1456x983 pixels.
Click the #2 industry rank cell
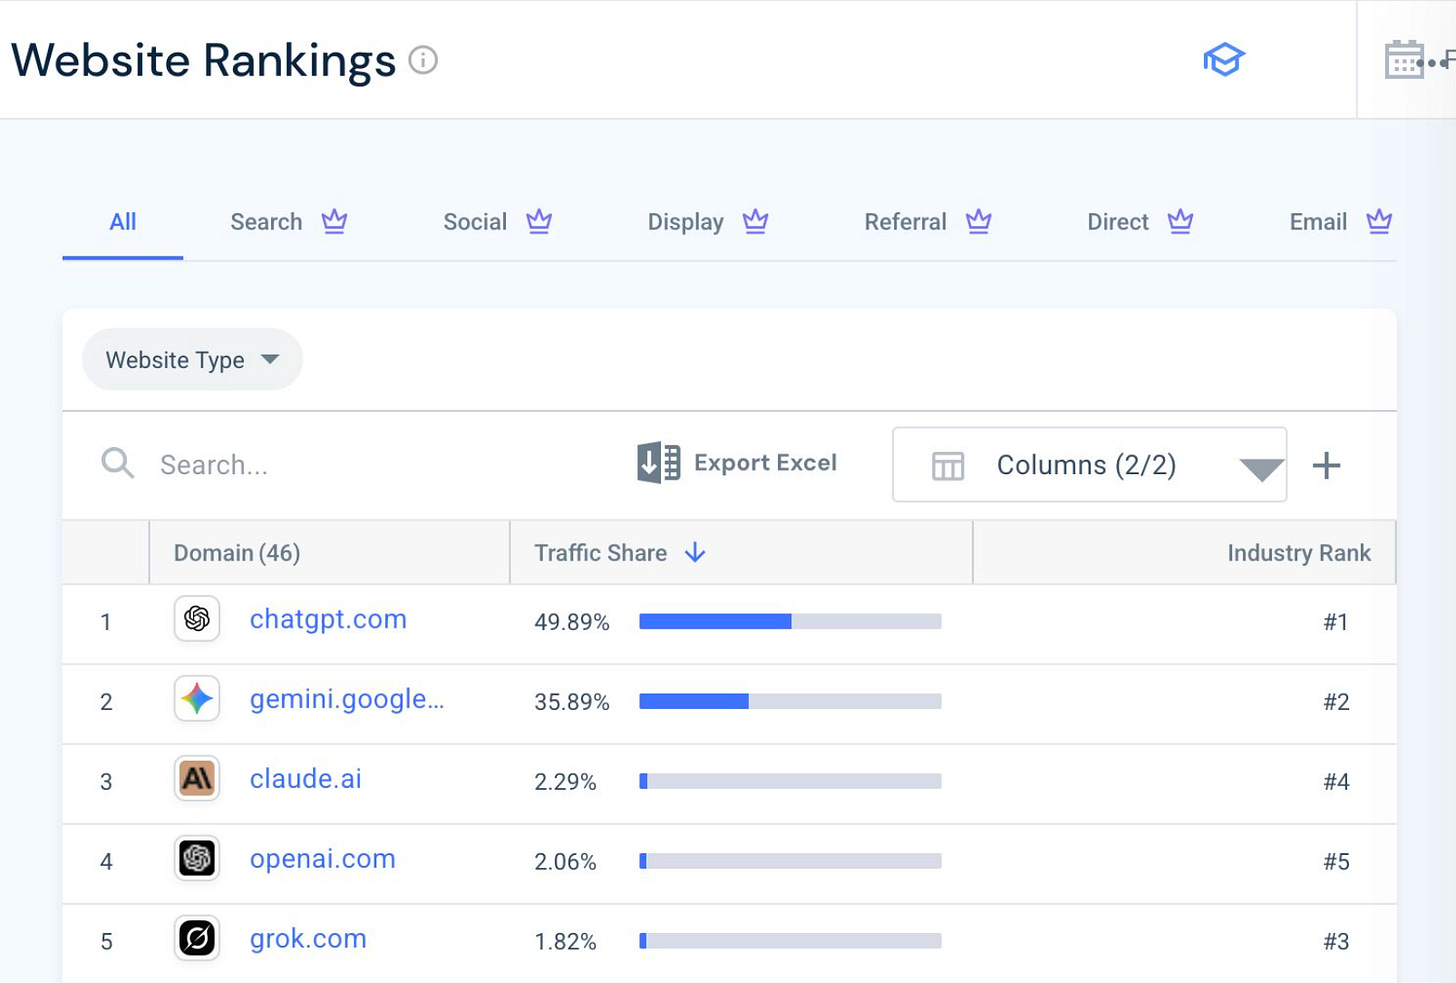(1336, 702)
